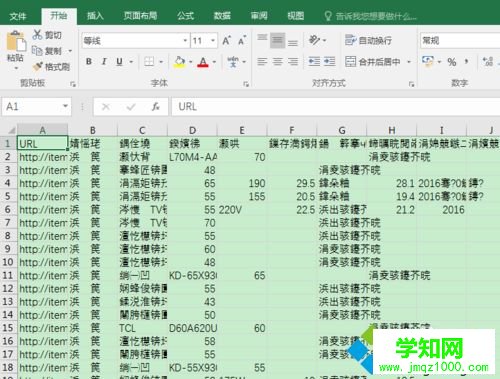
Task: Apply red font color A
Action: click(203, 61)
